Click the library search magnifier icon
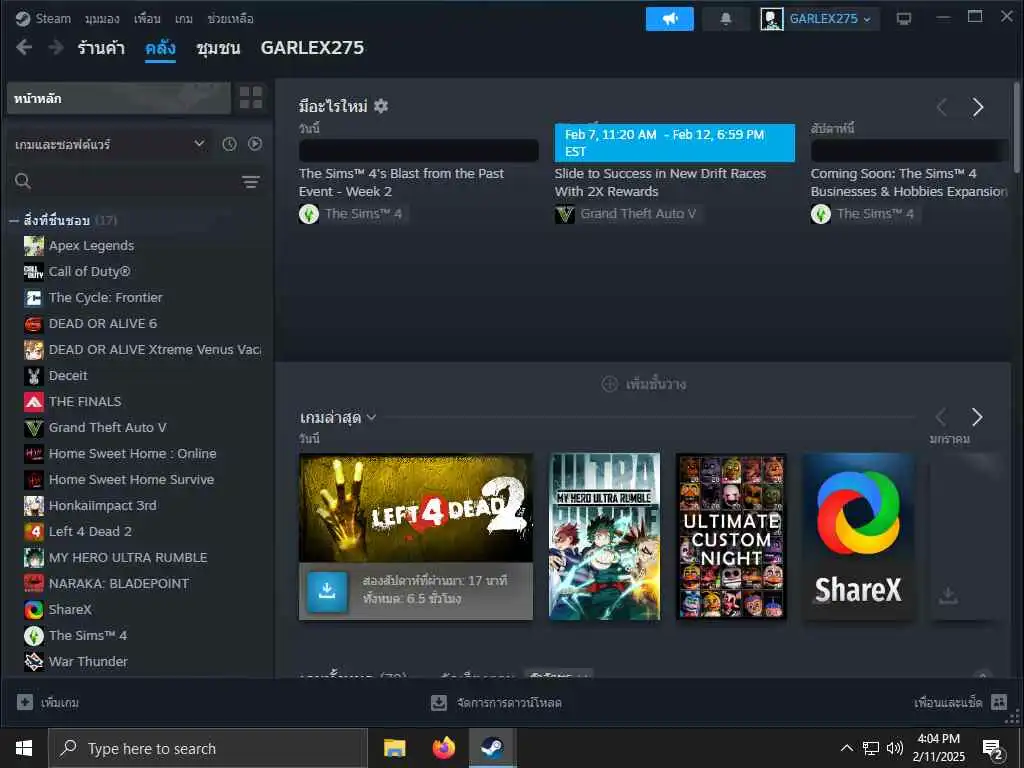Image resolution: width=1024 pixels, height=768 pixels. pos(23,182)
